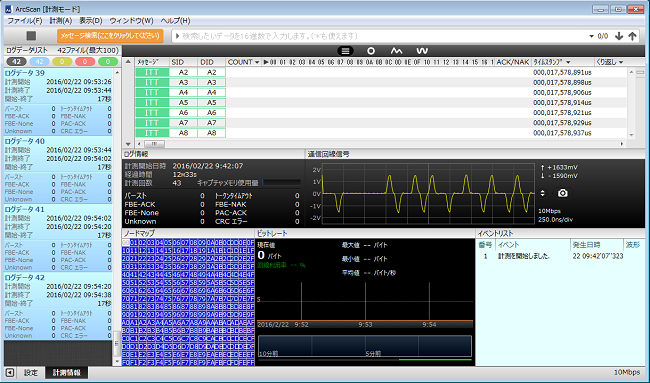Image resolution: width=650 pixels, height=383 pixels.
Task: Toggle the yellow 0 log filter pill
Action: (x=62, y=62)
